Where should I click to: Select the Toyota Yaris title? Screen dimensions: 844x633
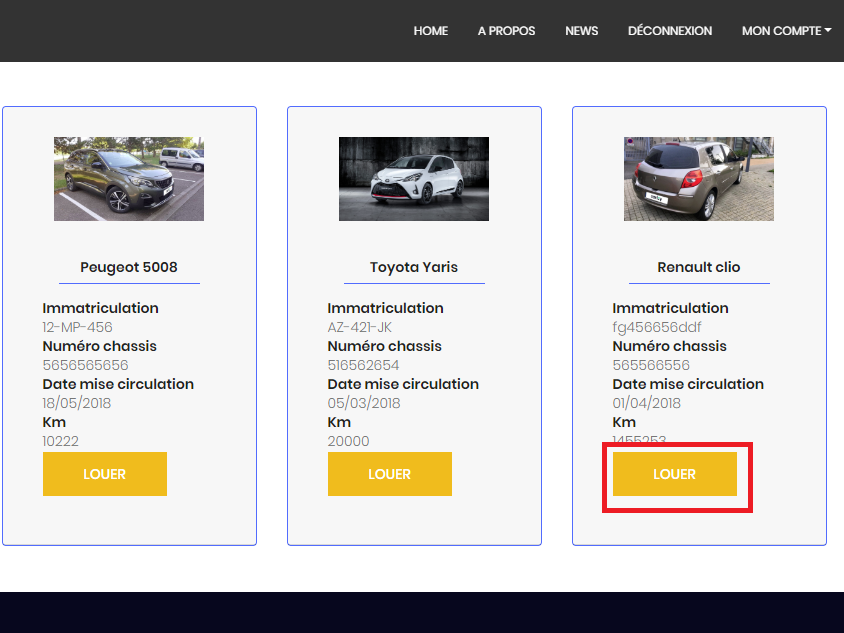point(414,267)
